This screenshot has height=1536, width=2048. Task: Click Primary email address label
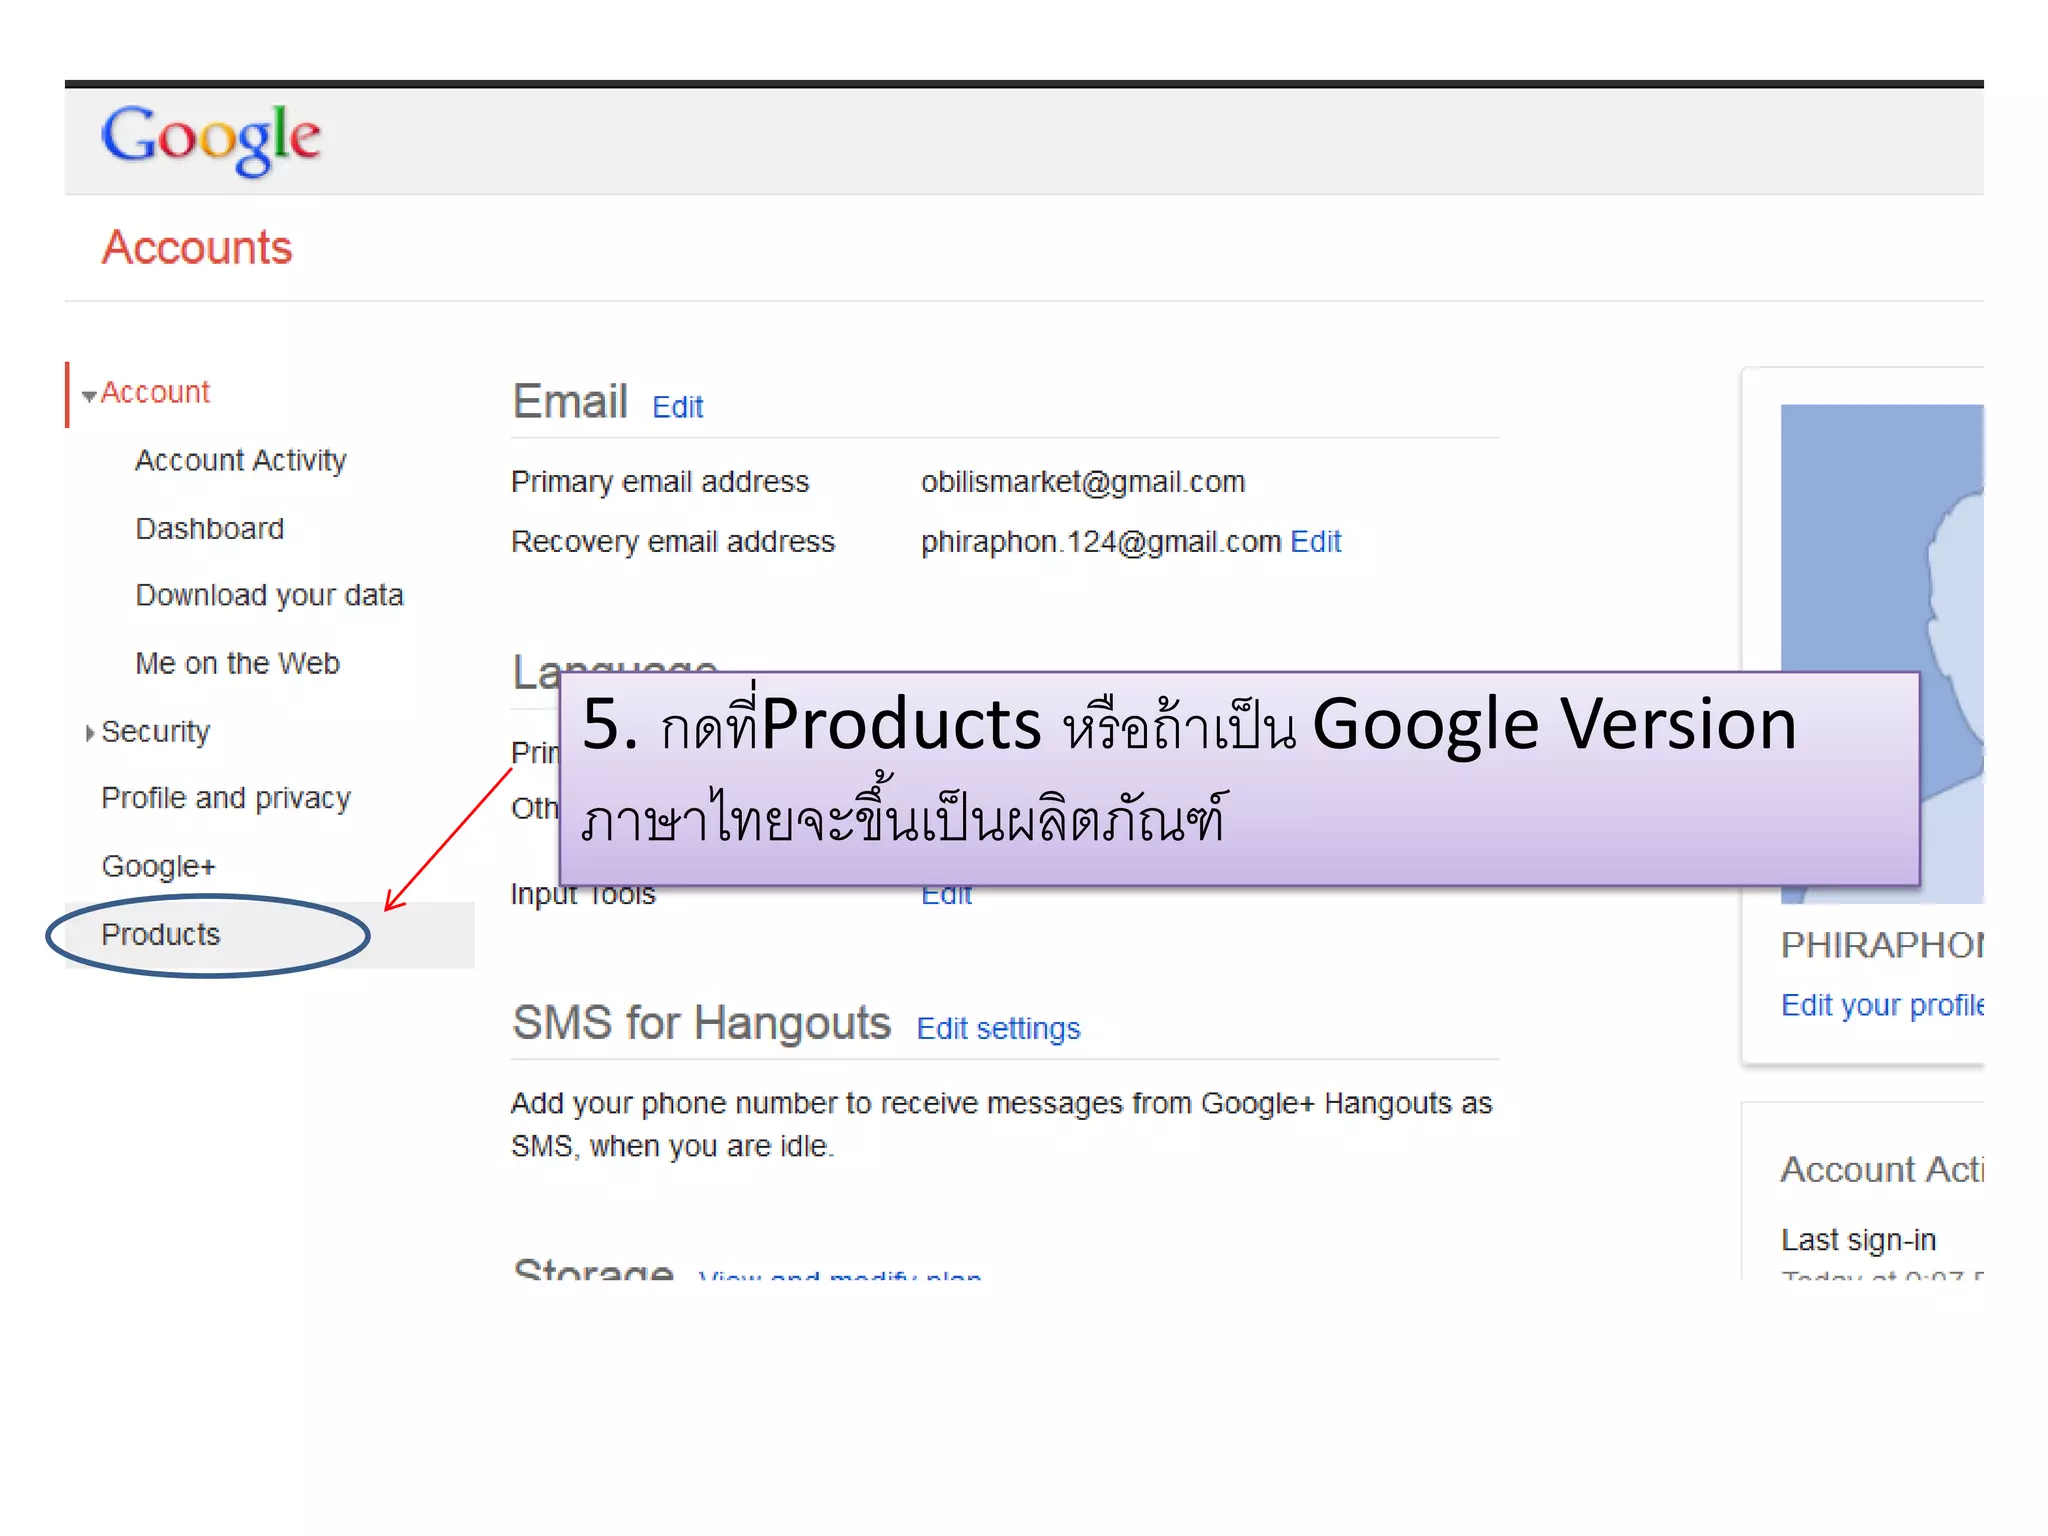659,482
